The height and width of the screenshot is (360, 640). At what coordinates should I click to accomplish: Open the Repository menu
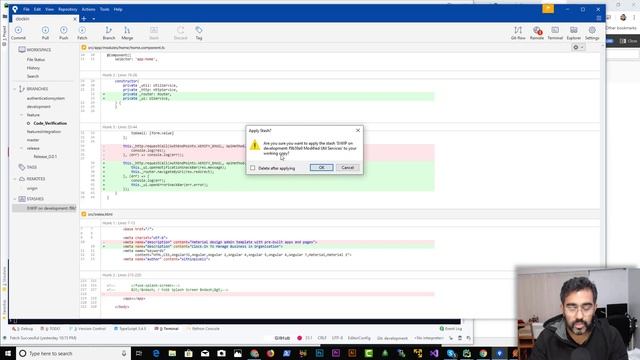(68, 9)
